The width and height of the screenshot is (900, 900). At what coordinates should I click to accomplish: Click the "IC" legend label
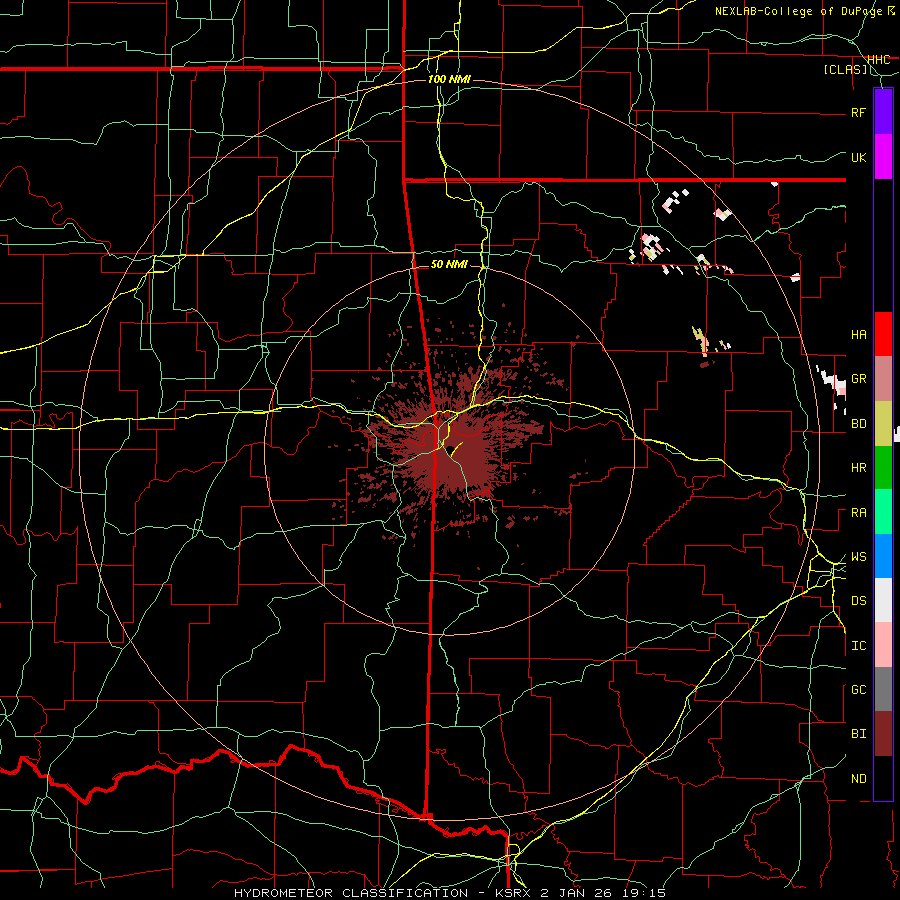858,646
